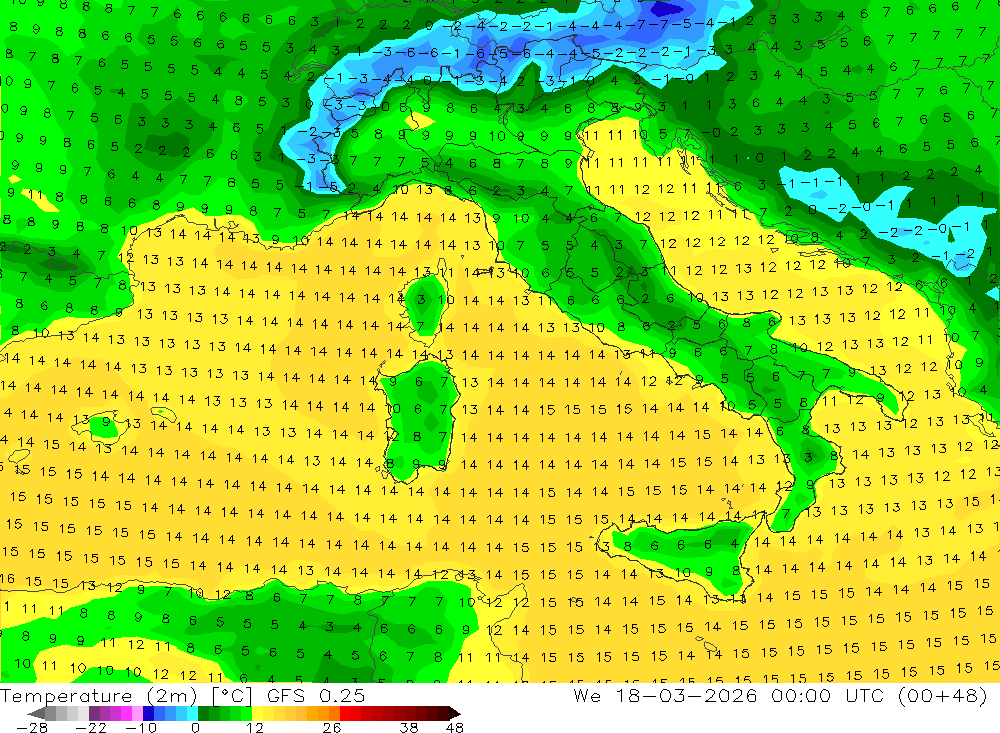Click the '12' label under the color bar

[255, 728]
